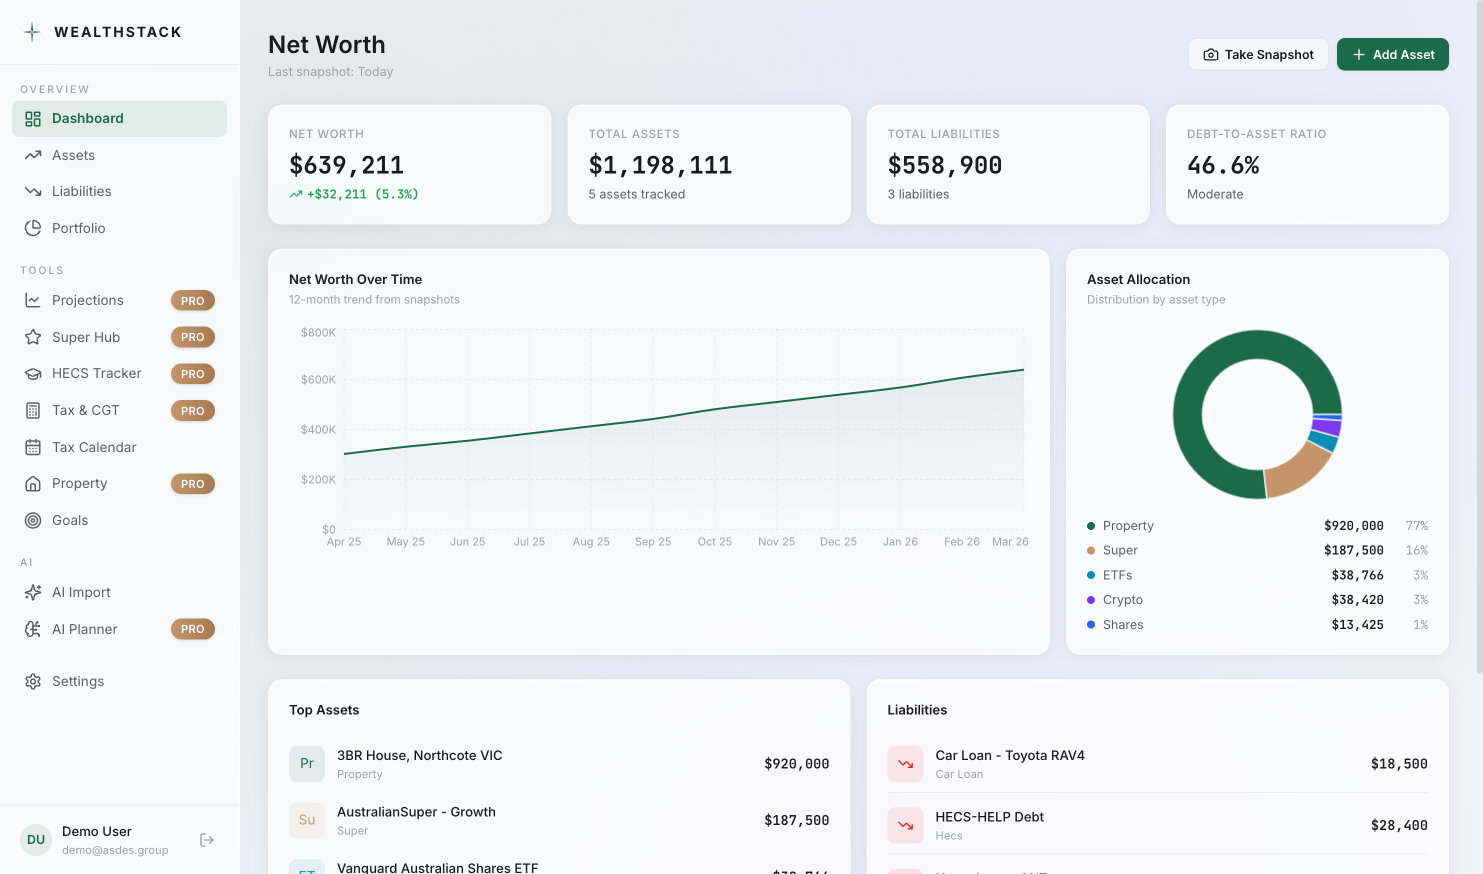1483x874 pixels.
Task: Select the 3BR House Northcote asset row
Action: coord(559,763)
